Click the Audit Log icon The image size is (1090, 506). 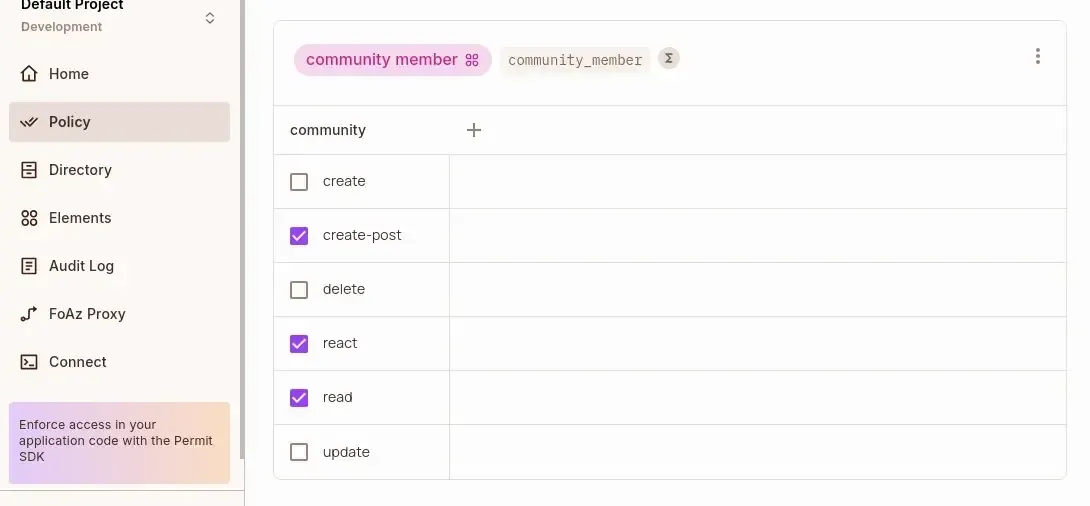(x=29, y=266)
